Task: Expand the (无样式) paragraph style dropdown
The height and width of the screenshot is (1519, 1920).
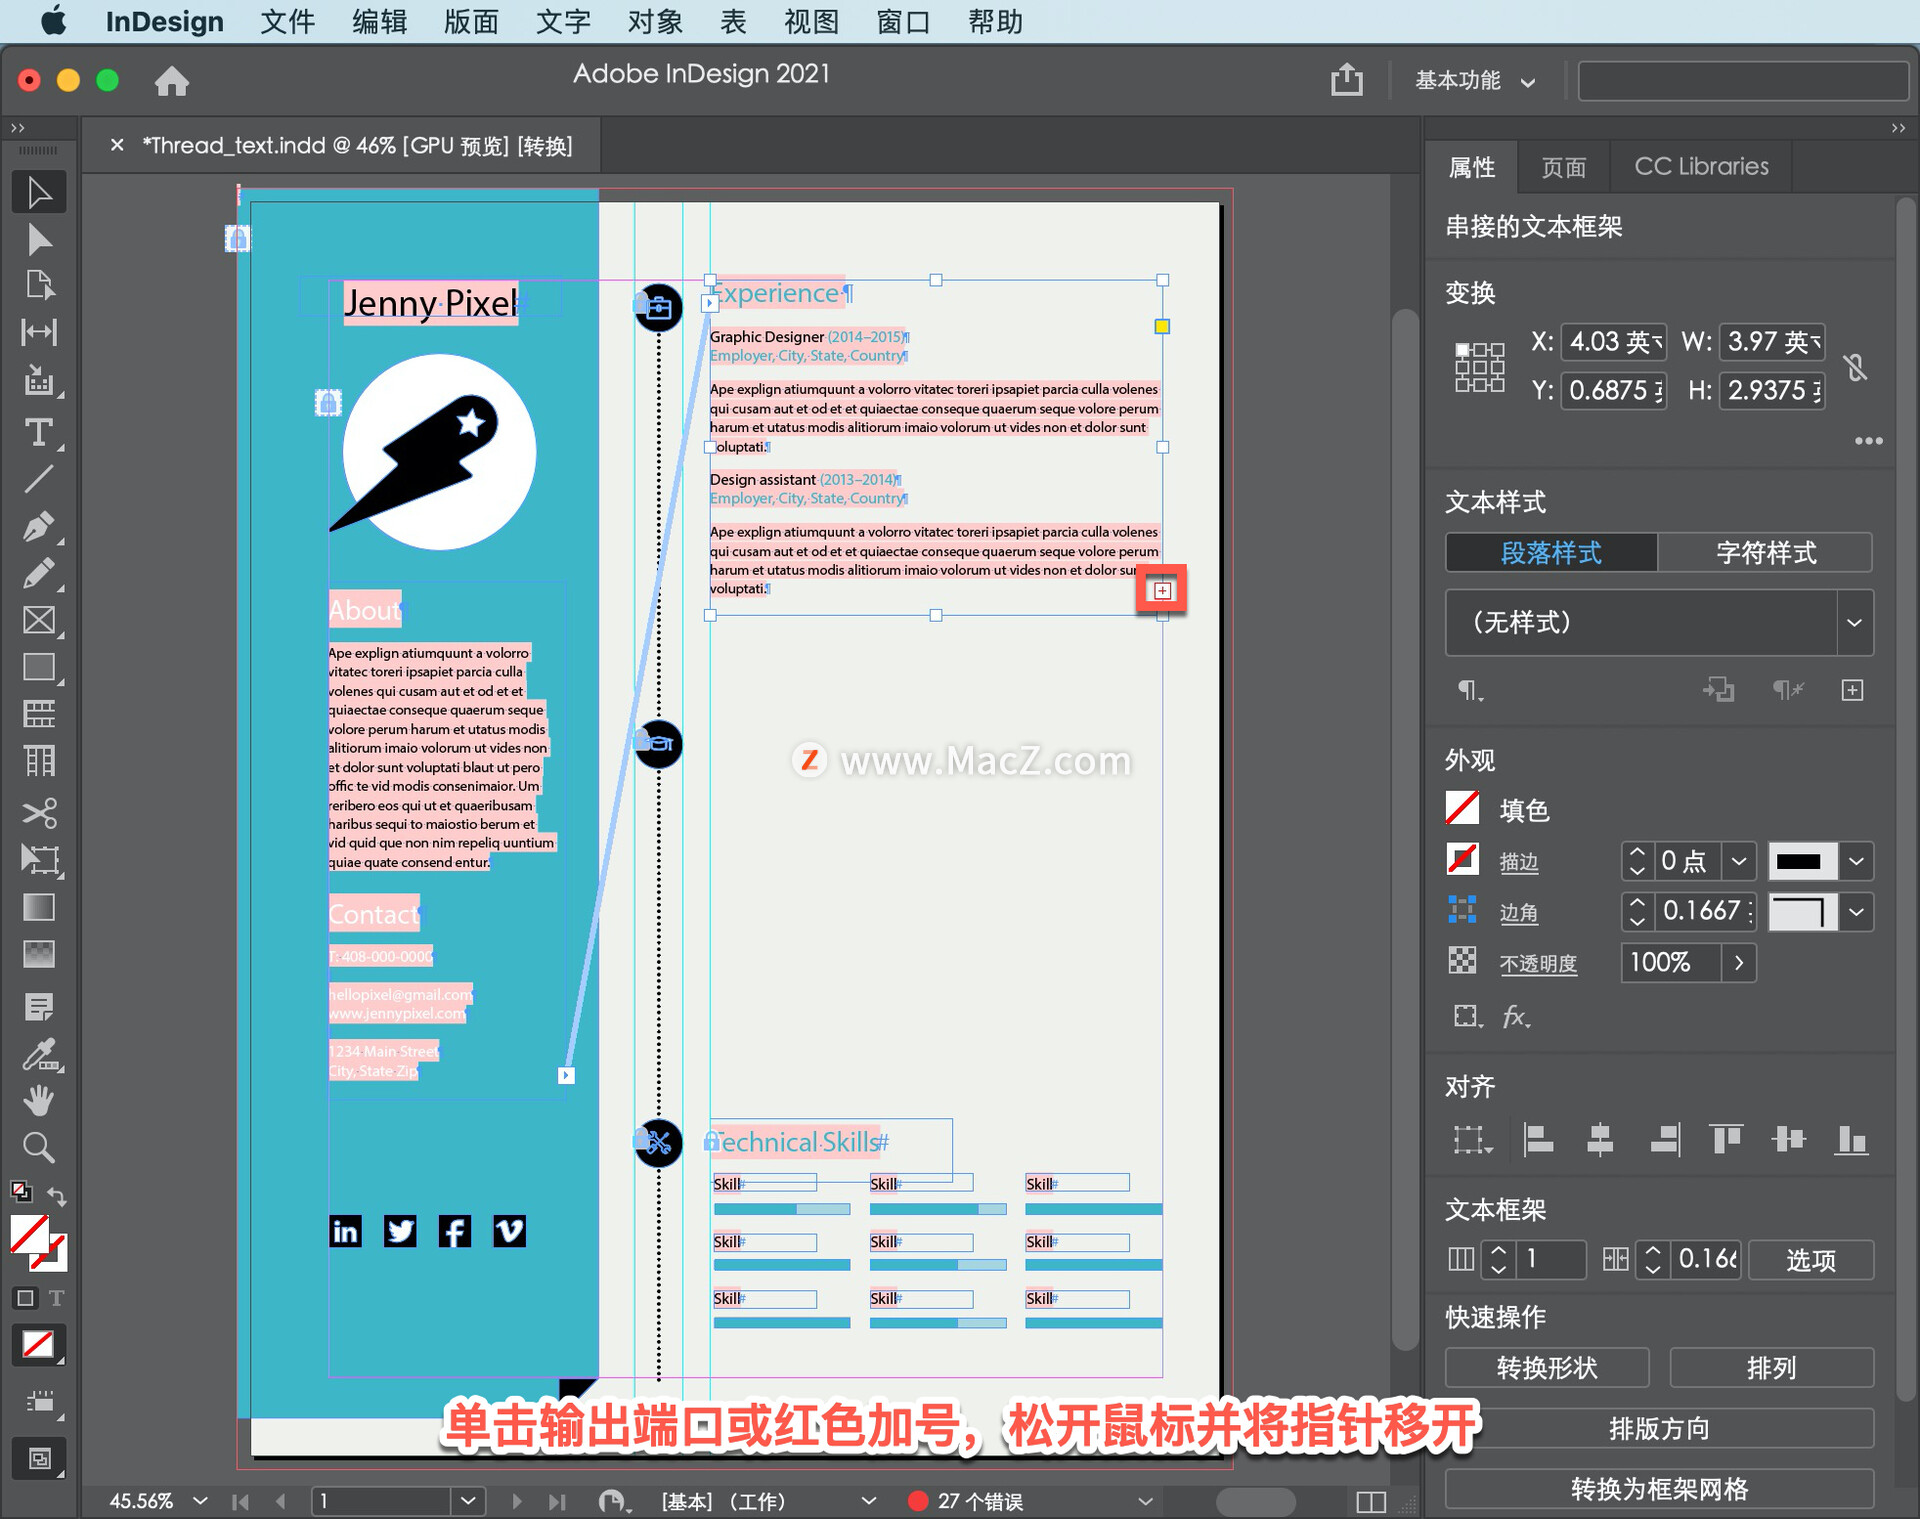Action: (1854, 622)
